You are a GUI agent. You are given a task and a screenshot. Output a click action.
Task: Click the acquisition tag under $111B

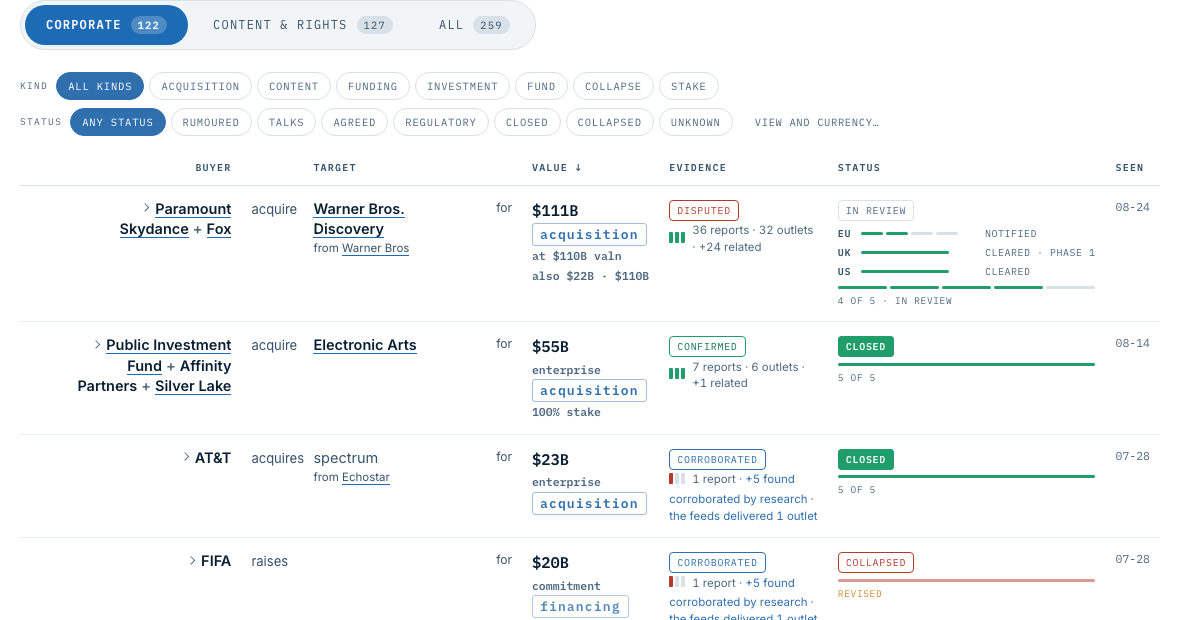click(588, 235)
